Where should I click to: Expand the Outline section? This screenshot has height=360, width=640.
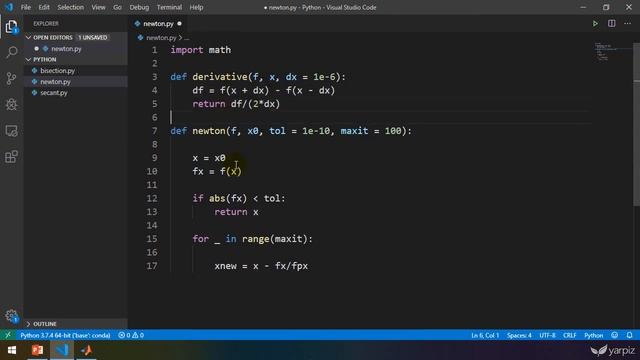[28, 324]
